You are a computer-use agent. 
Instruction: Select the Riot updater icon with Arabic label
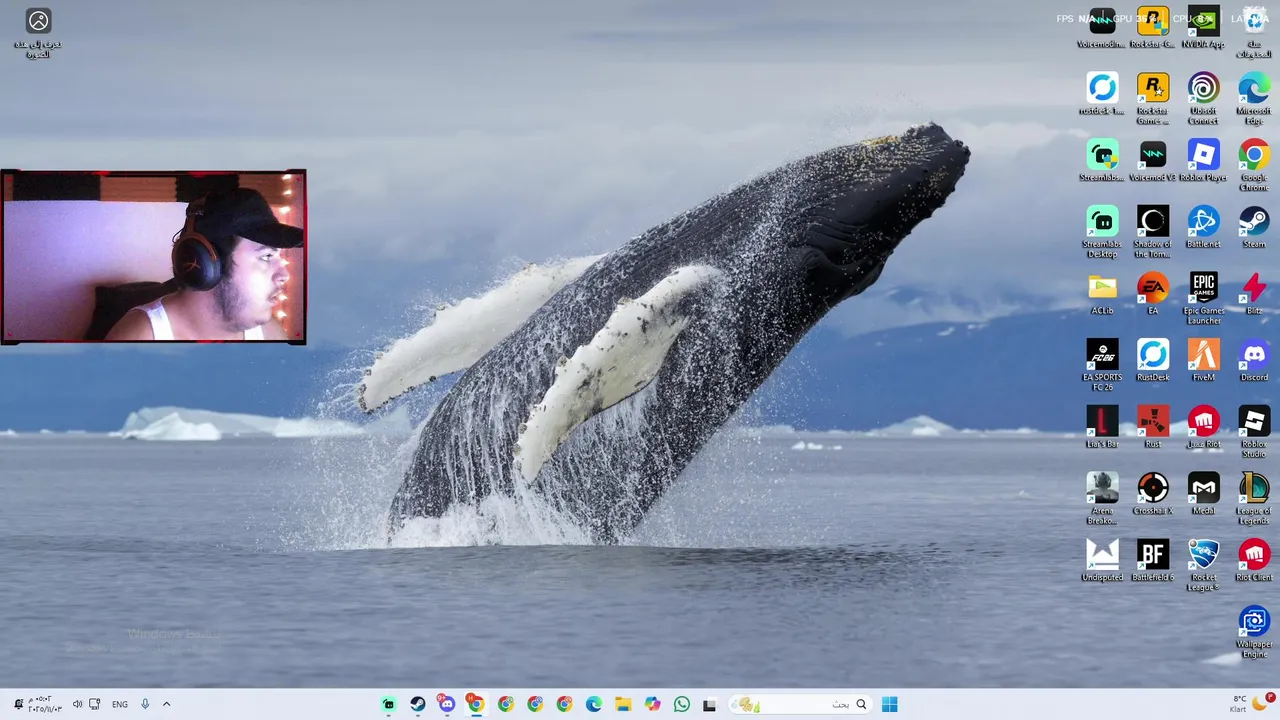click(1203, 427)
